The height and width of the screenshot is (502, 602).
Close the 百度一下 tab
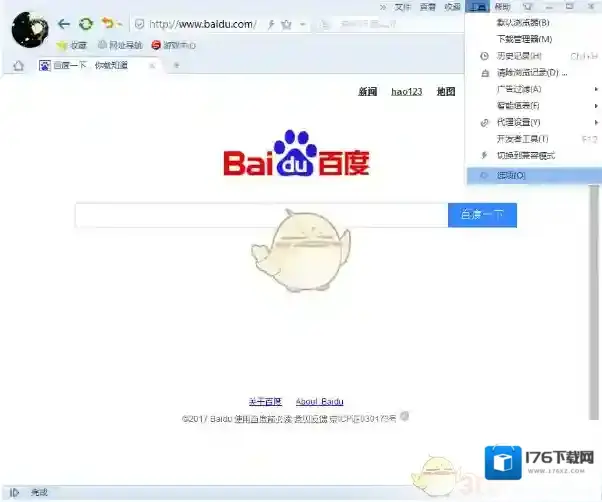[152, 66]
